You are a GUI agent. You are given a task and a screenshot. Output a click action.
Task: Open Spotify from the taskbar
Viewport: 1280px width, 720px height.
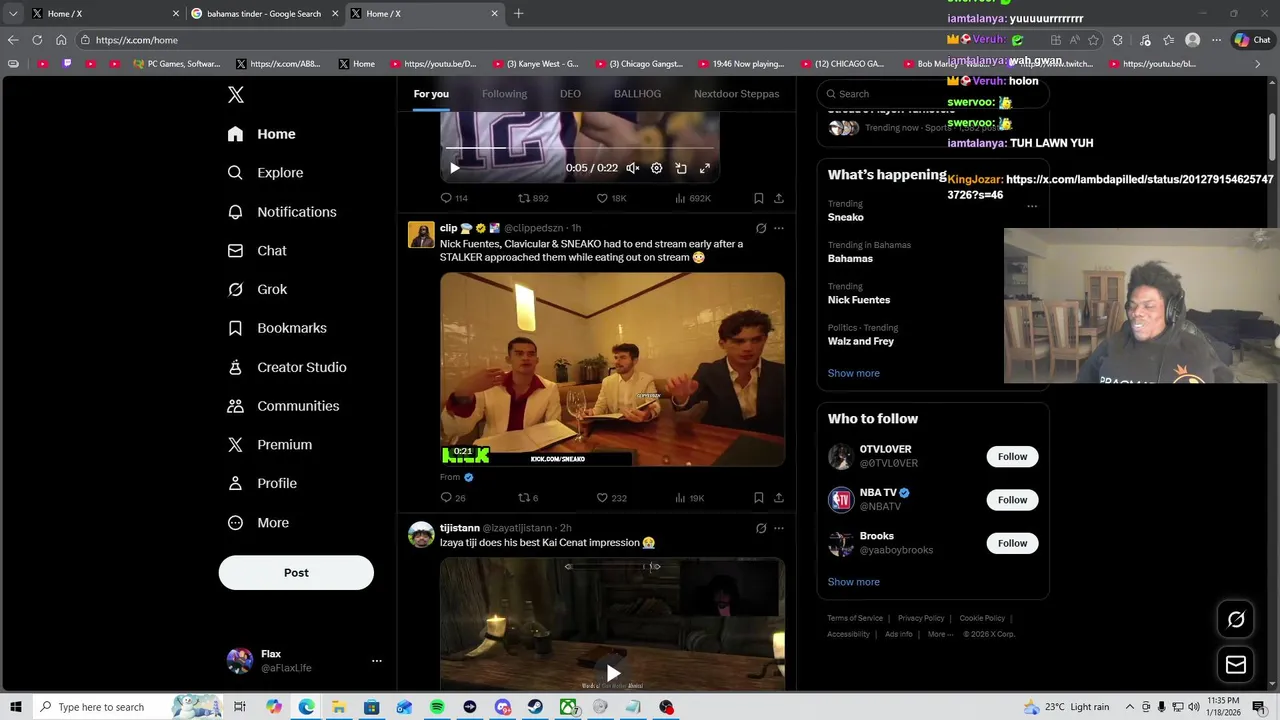pos(437,707)
